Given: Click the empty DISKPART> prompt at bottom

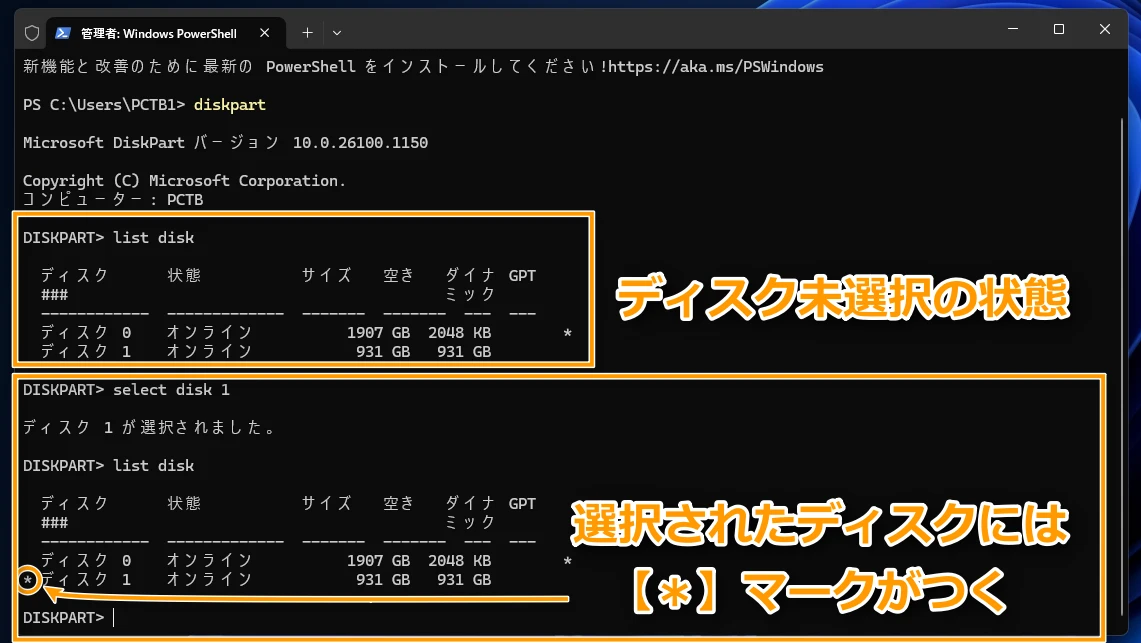Looking at the screenshot, I should click(x=64, y=617).
